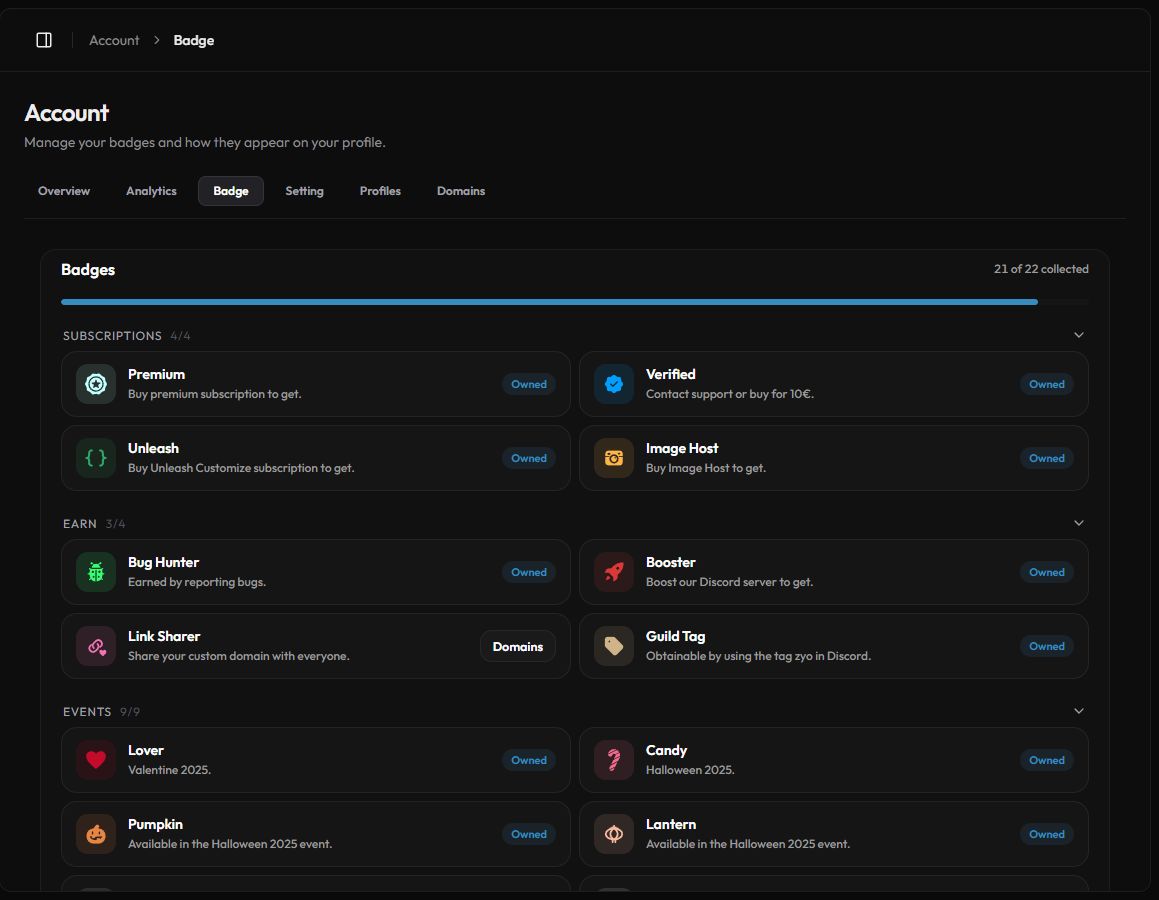Click the Owned tag on Candy
The height and width of the screenshot is (900, 1159).
1047,760
